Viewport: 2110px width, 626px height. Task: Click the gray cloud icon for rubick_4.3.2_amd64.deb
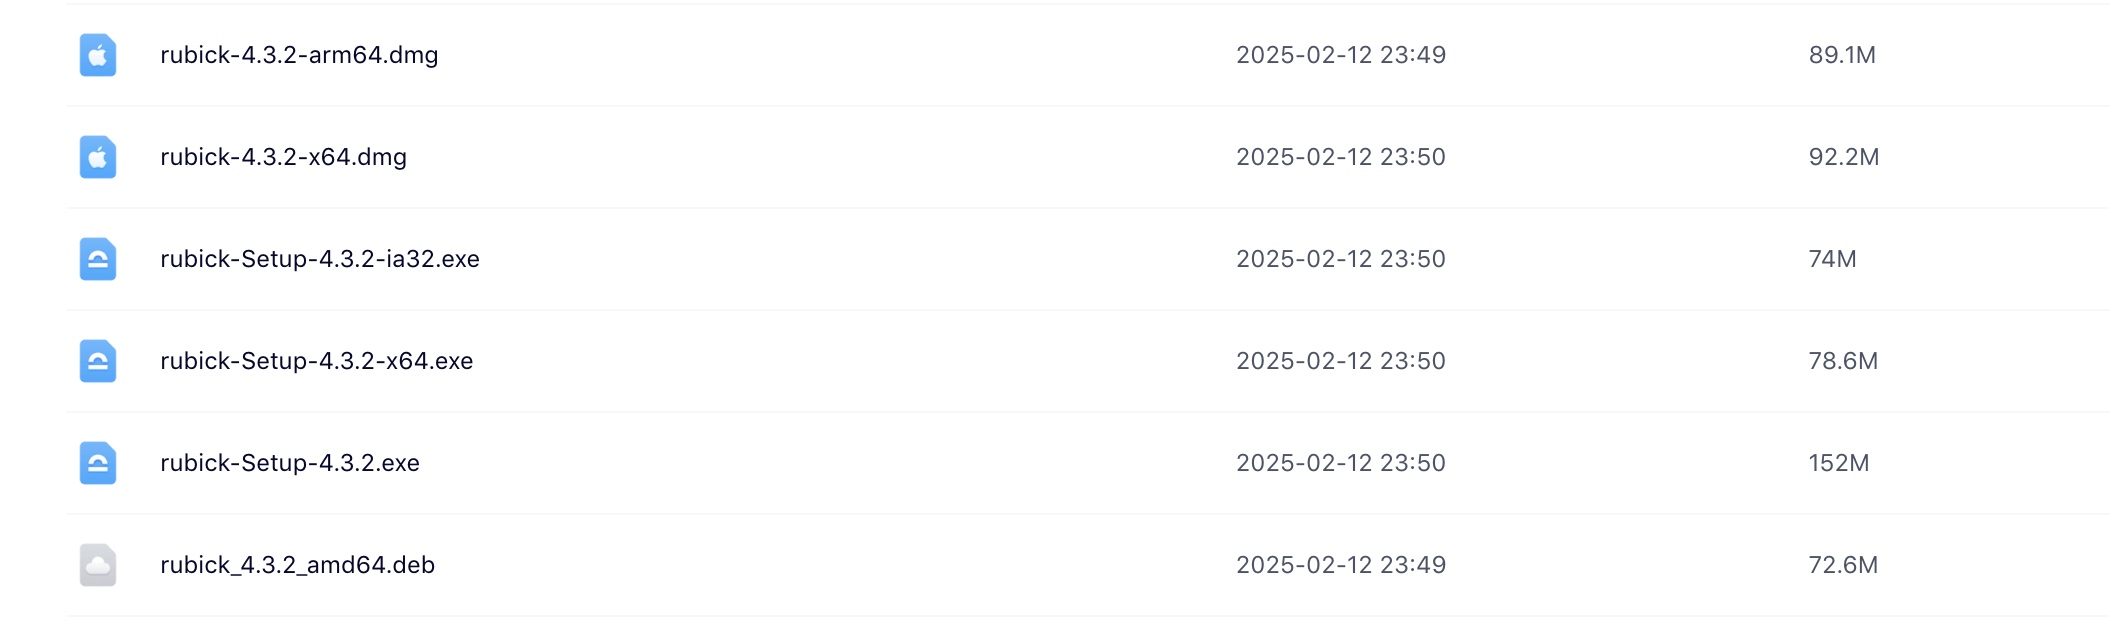click(98, 565)
